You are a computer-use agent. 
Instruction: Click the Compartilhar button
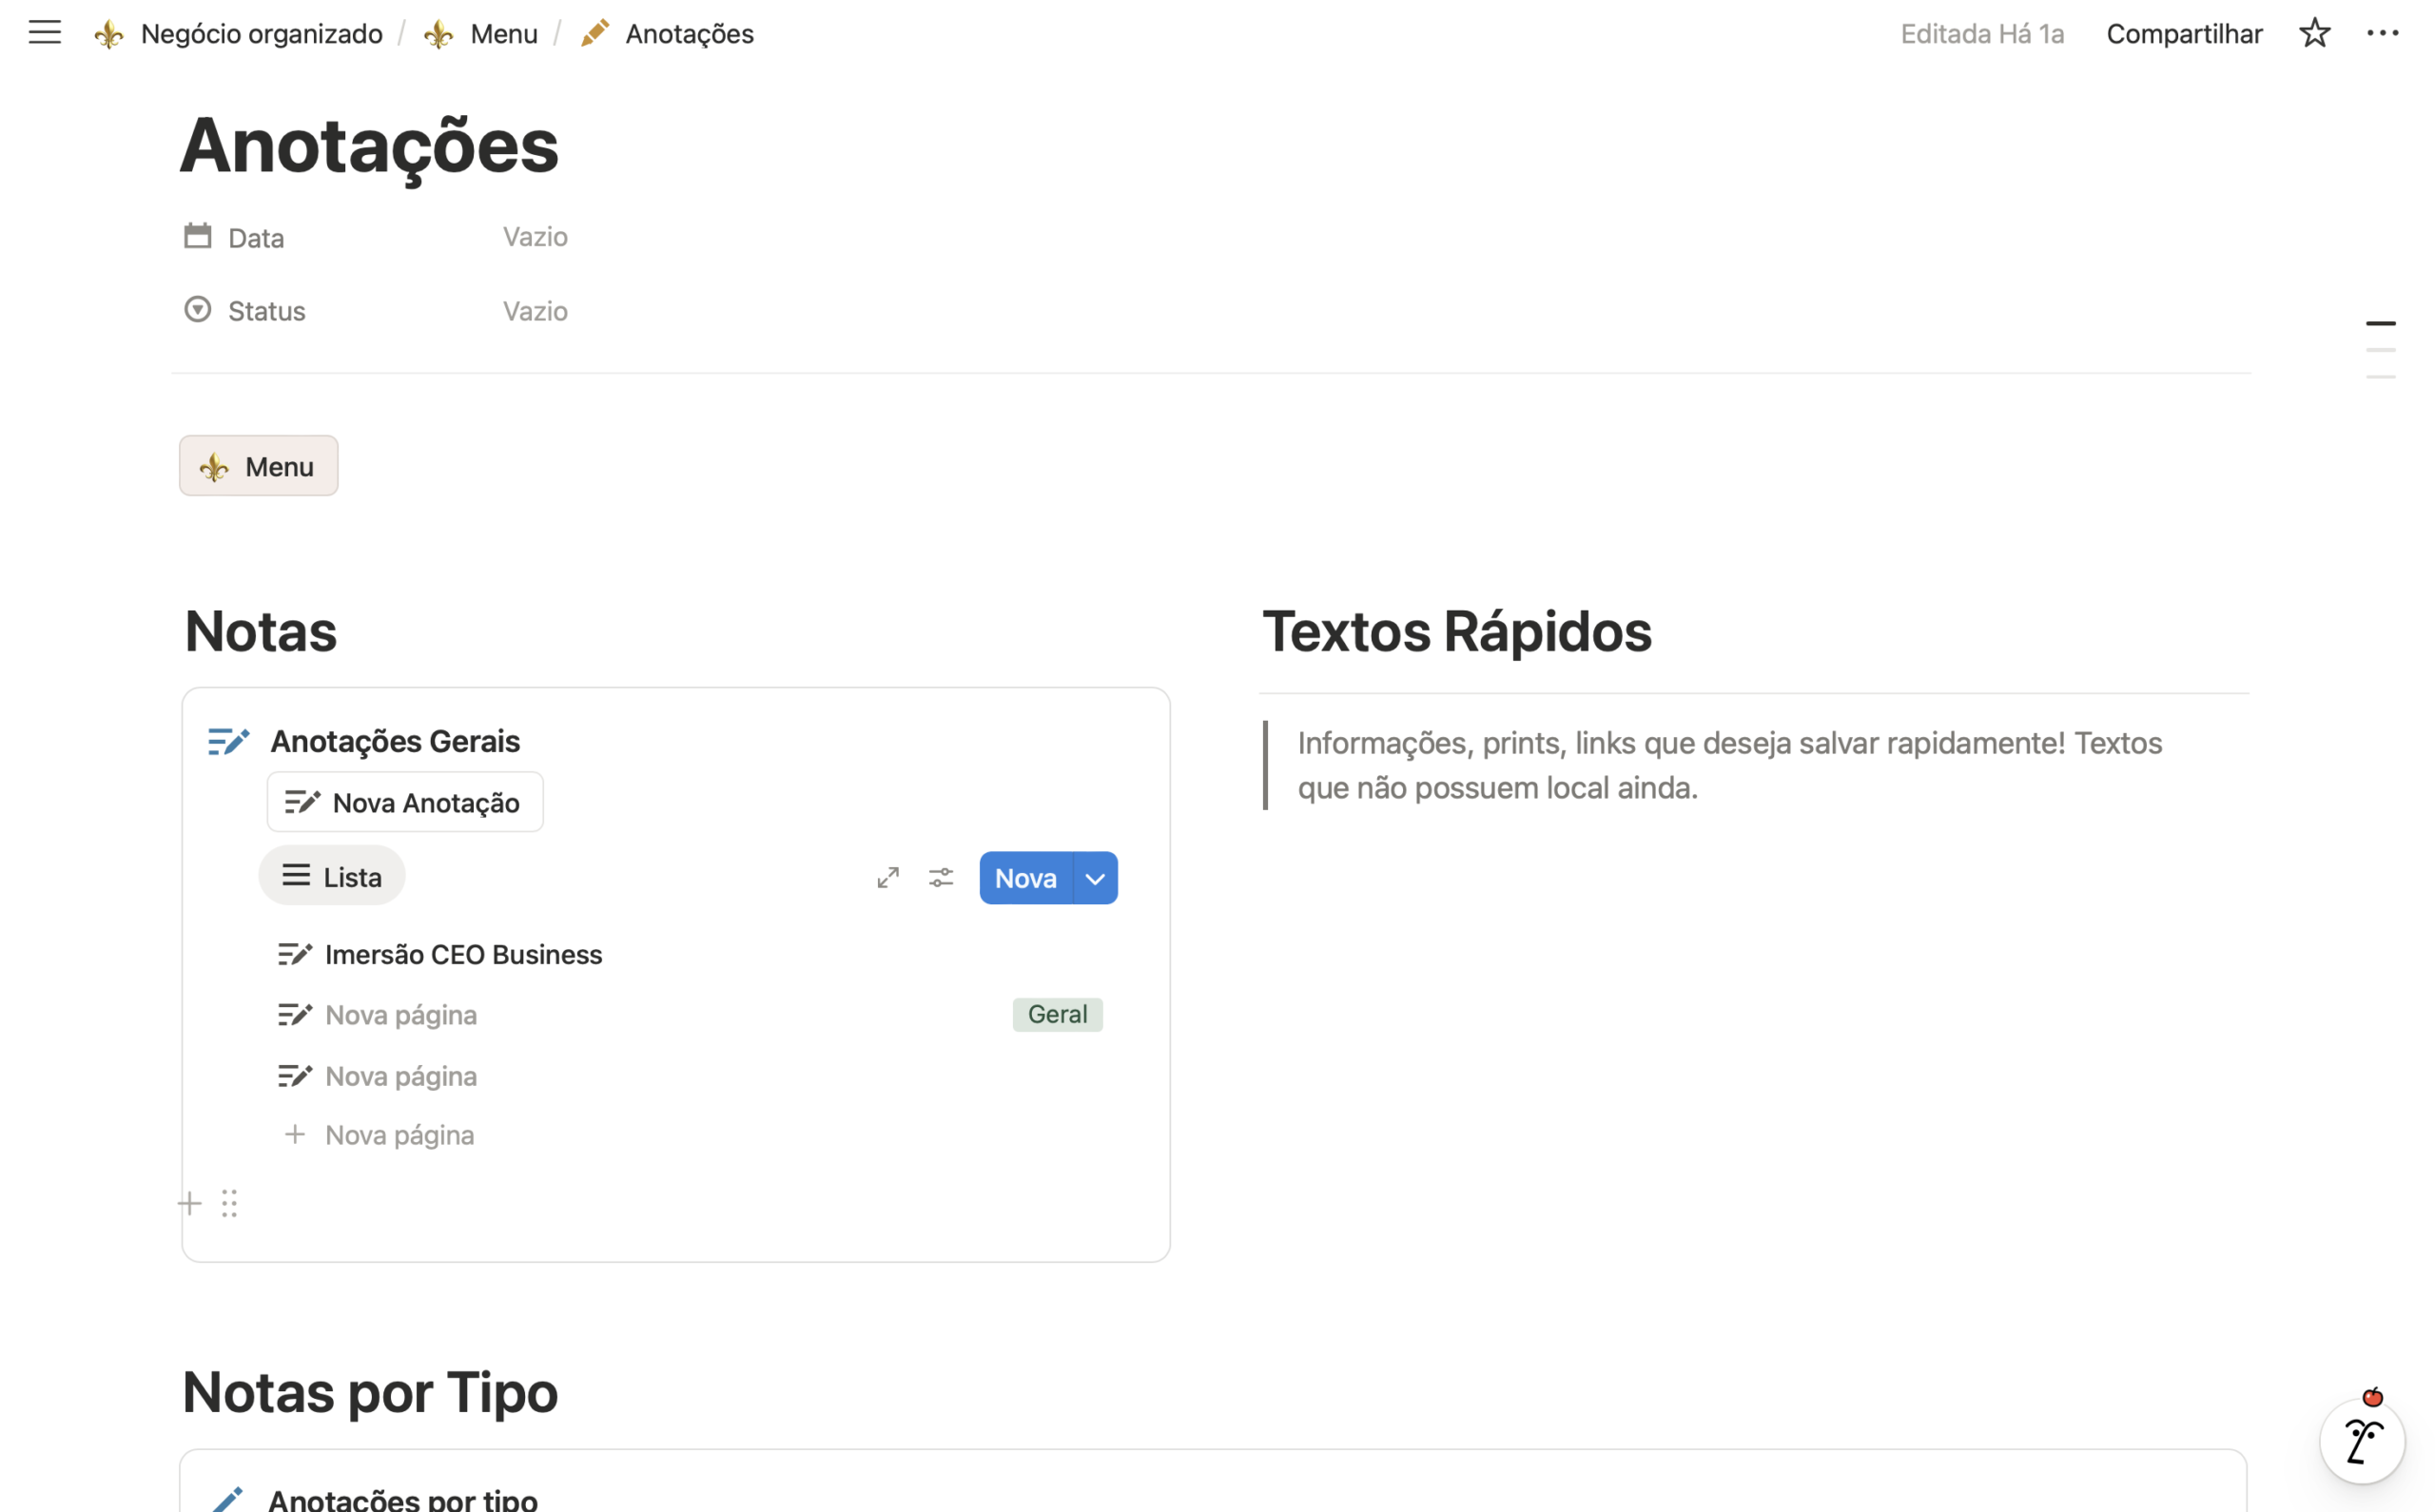pos(2184,34)
